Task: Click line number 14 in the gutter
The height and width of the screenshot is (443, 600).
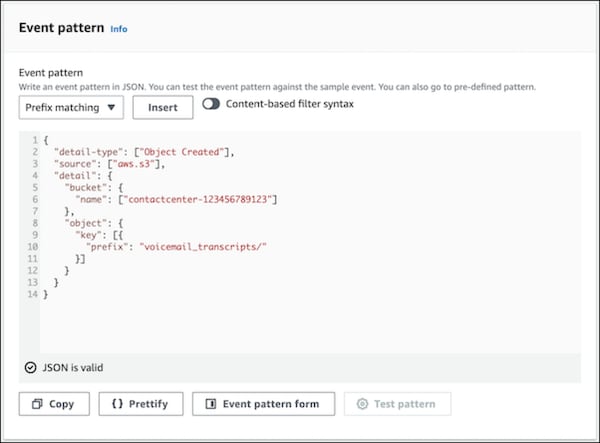Action: 33,294
